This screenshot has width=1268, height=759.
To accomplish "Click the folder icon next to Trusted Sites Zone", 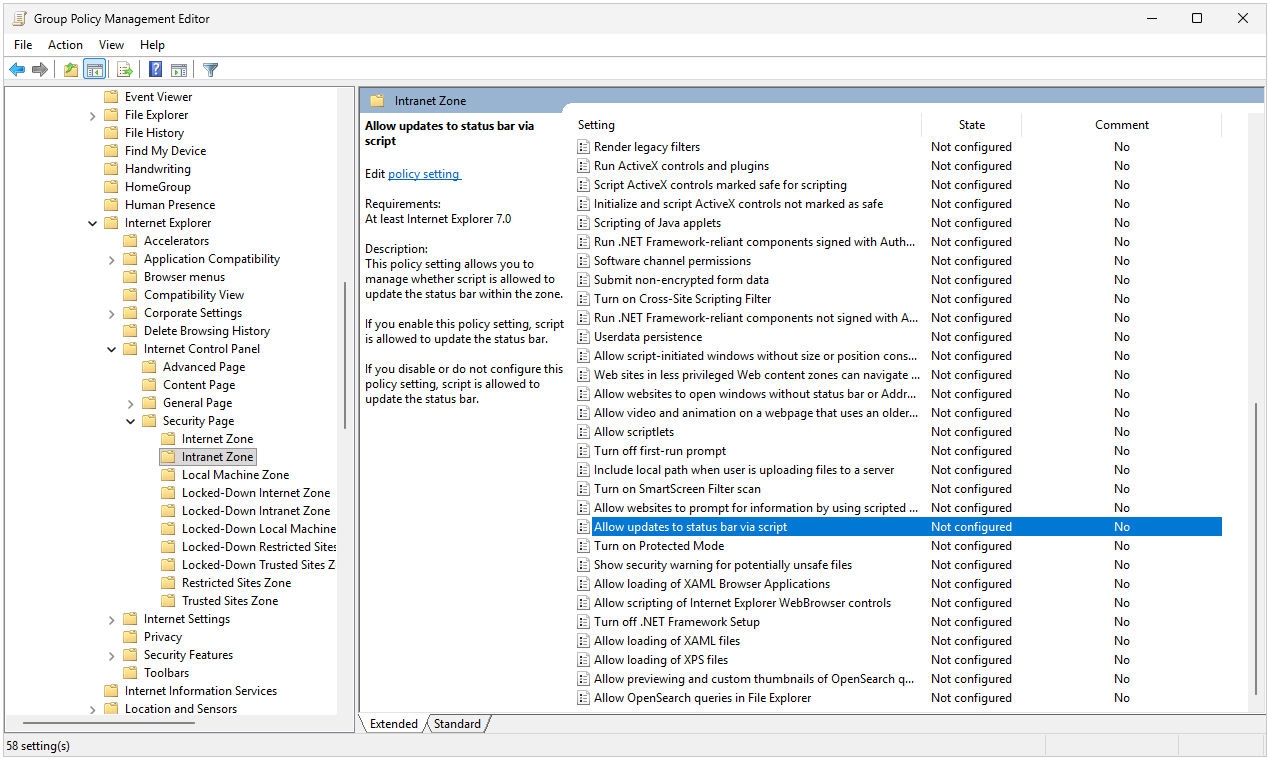I will [x=168, y=601].
